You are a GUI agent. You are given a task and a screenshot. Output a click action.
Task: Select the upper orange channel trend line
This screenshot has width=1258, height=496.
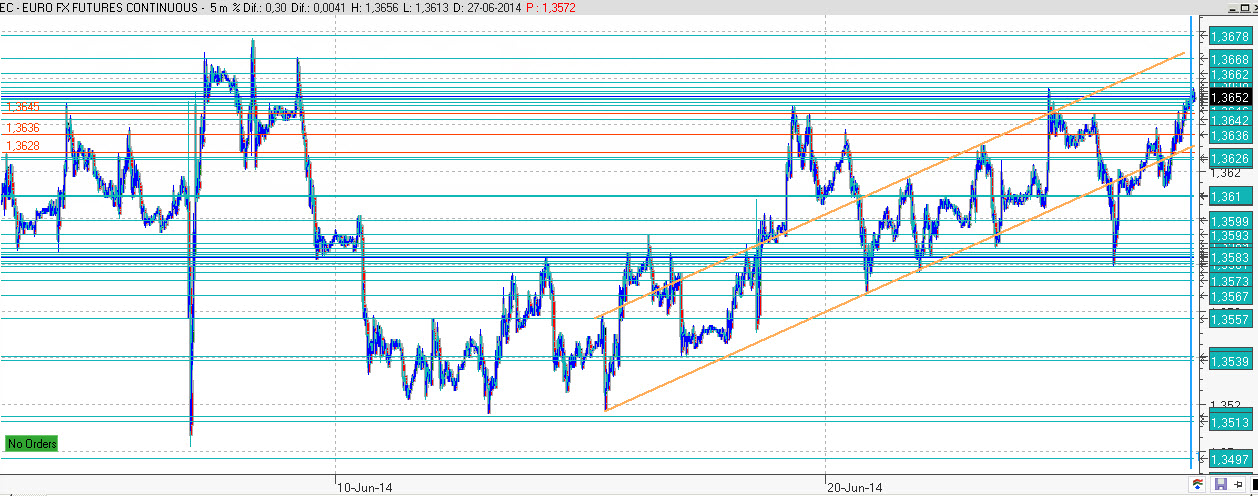(x=890, y=185)
